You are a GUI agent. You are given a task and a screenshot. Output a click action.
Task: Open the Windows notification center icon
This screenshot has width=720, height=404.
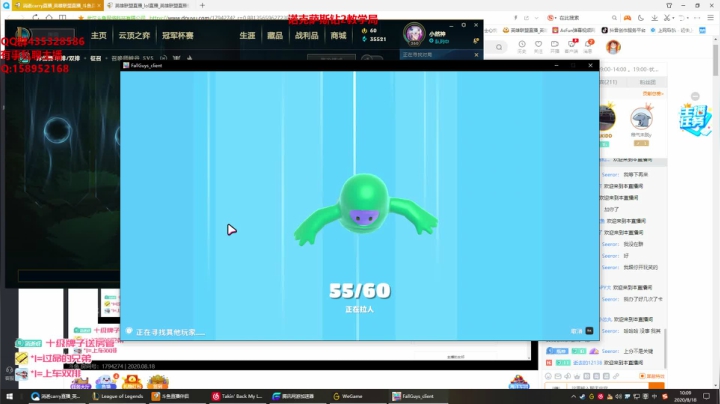click(x=707, y=396)
